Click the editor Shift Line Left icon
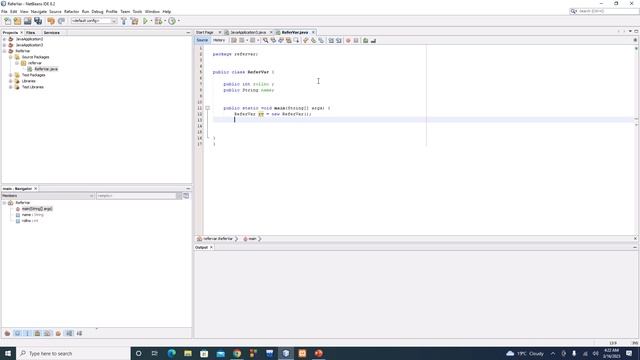The width and height of the screenshot is (640, 360). 331,40
